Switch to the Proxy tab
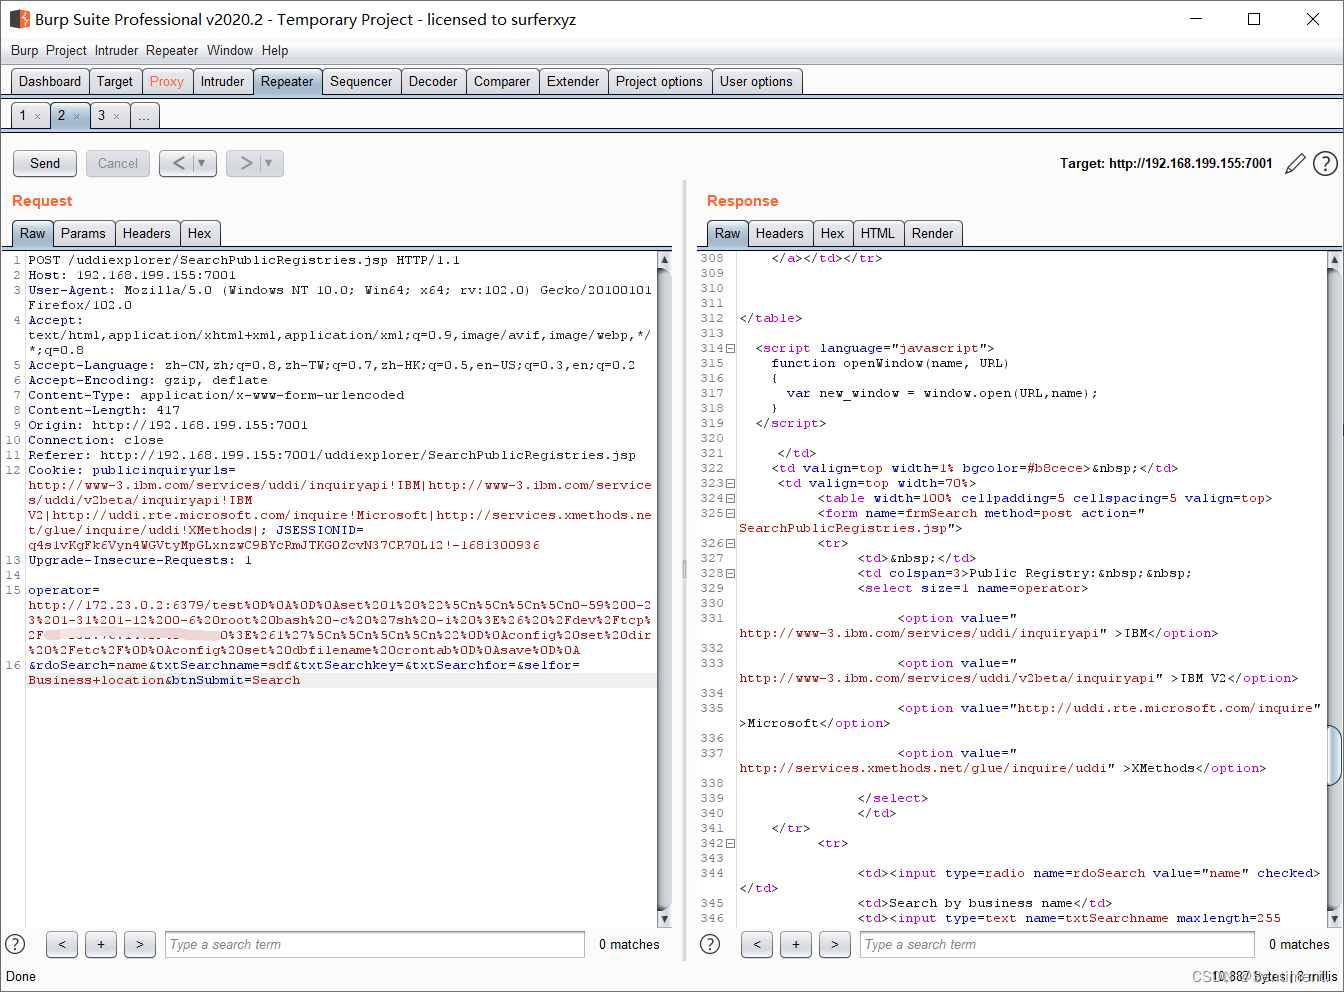 coord(167,82)
